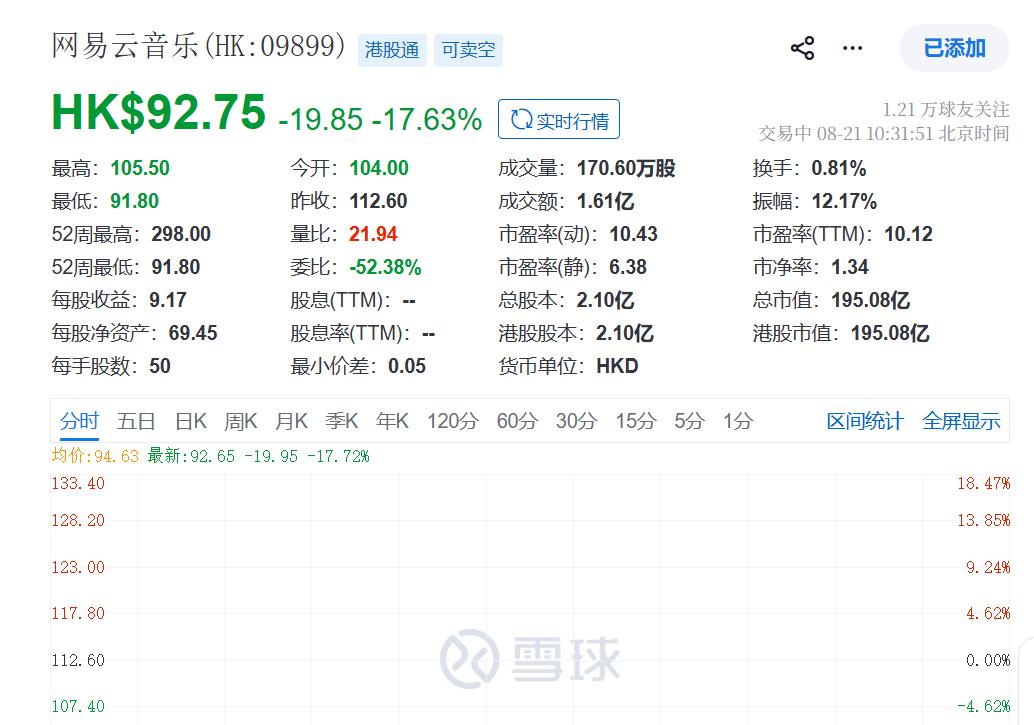
Task: Click the 港股通 tag
Action: [x=392, y=50]
